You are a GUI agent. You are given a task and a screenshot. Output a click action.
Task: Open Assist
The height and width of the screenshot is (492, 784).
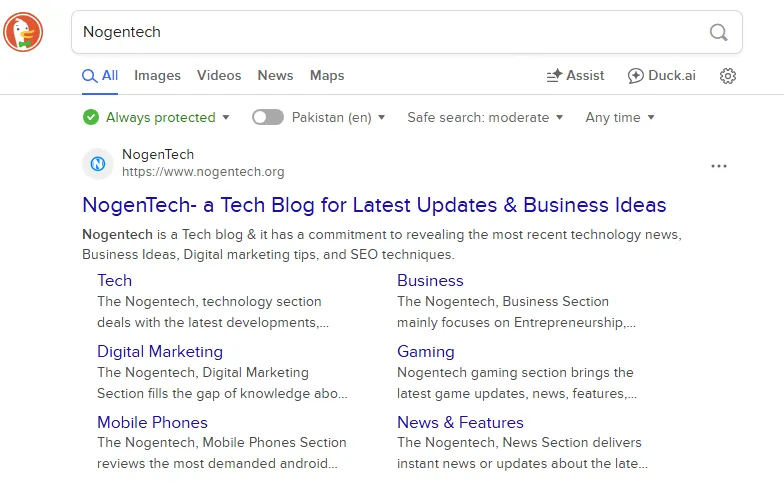(575, 76)
